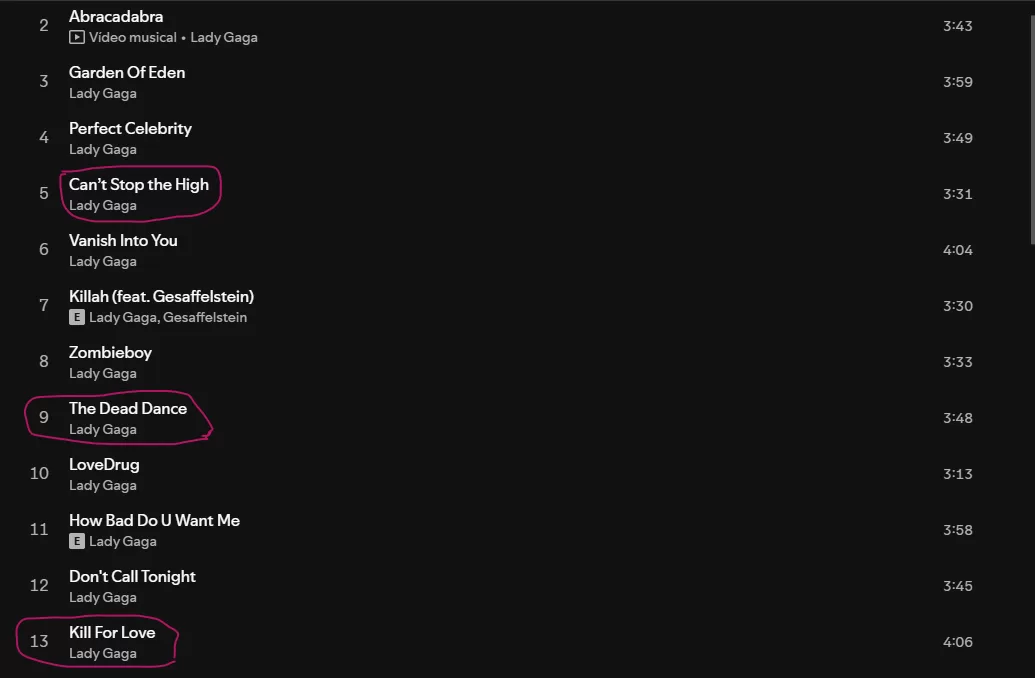The width and height of the screenshot is (1035, 678).
Task: Click explicit badge on How Bad Do U Want Me
Action: point(77,541)
